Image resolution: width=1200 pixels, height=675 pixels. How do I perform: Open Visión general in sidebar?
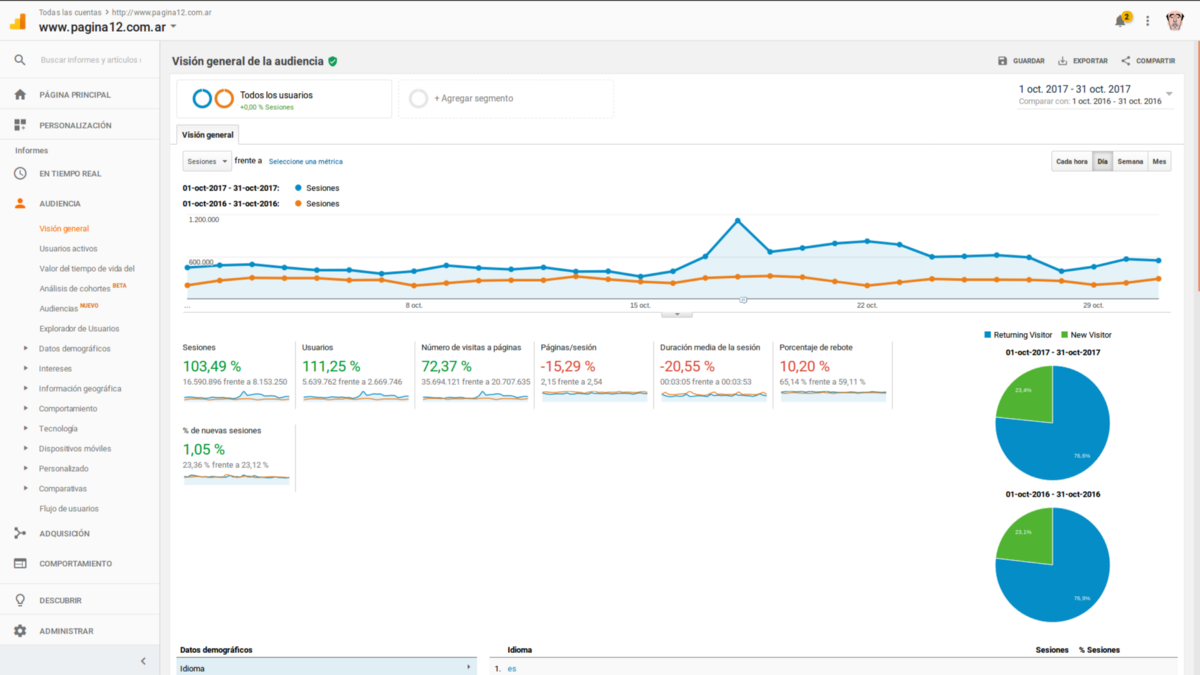pos(64,228)
